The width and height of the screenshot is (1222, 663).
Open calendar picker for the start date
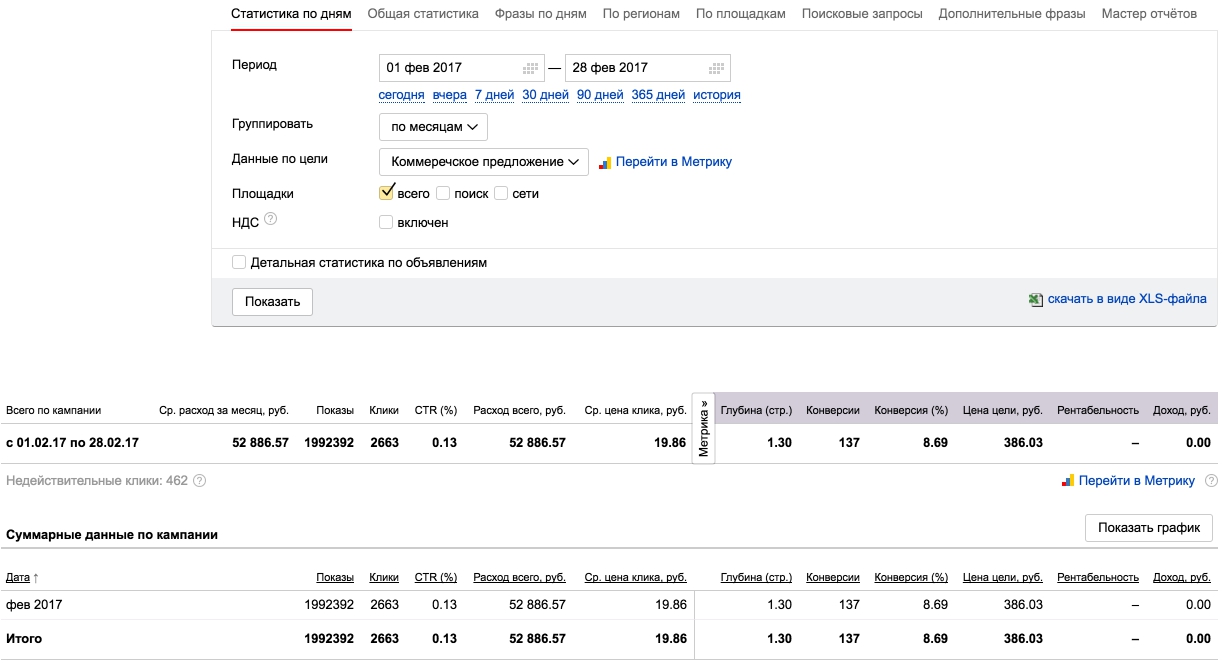pyautogui.click(x=531, y=68)
